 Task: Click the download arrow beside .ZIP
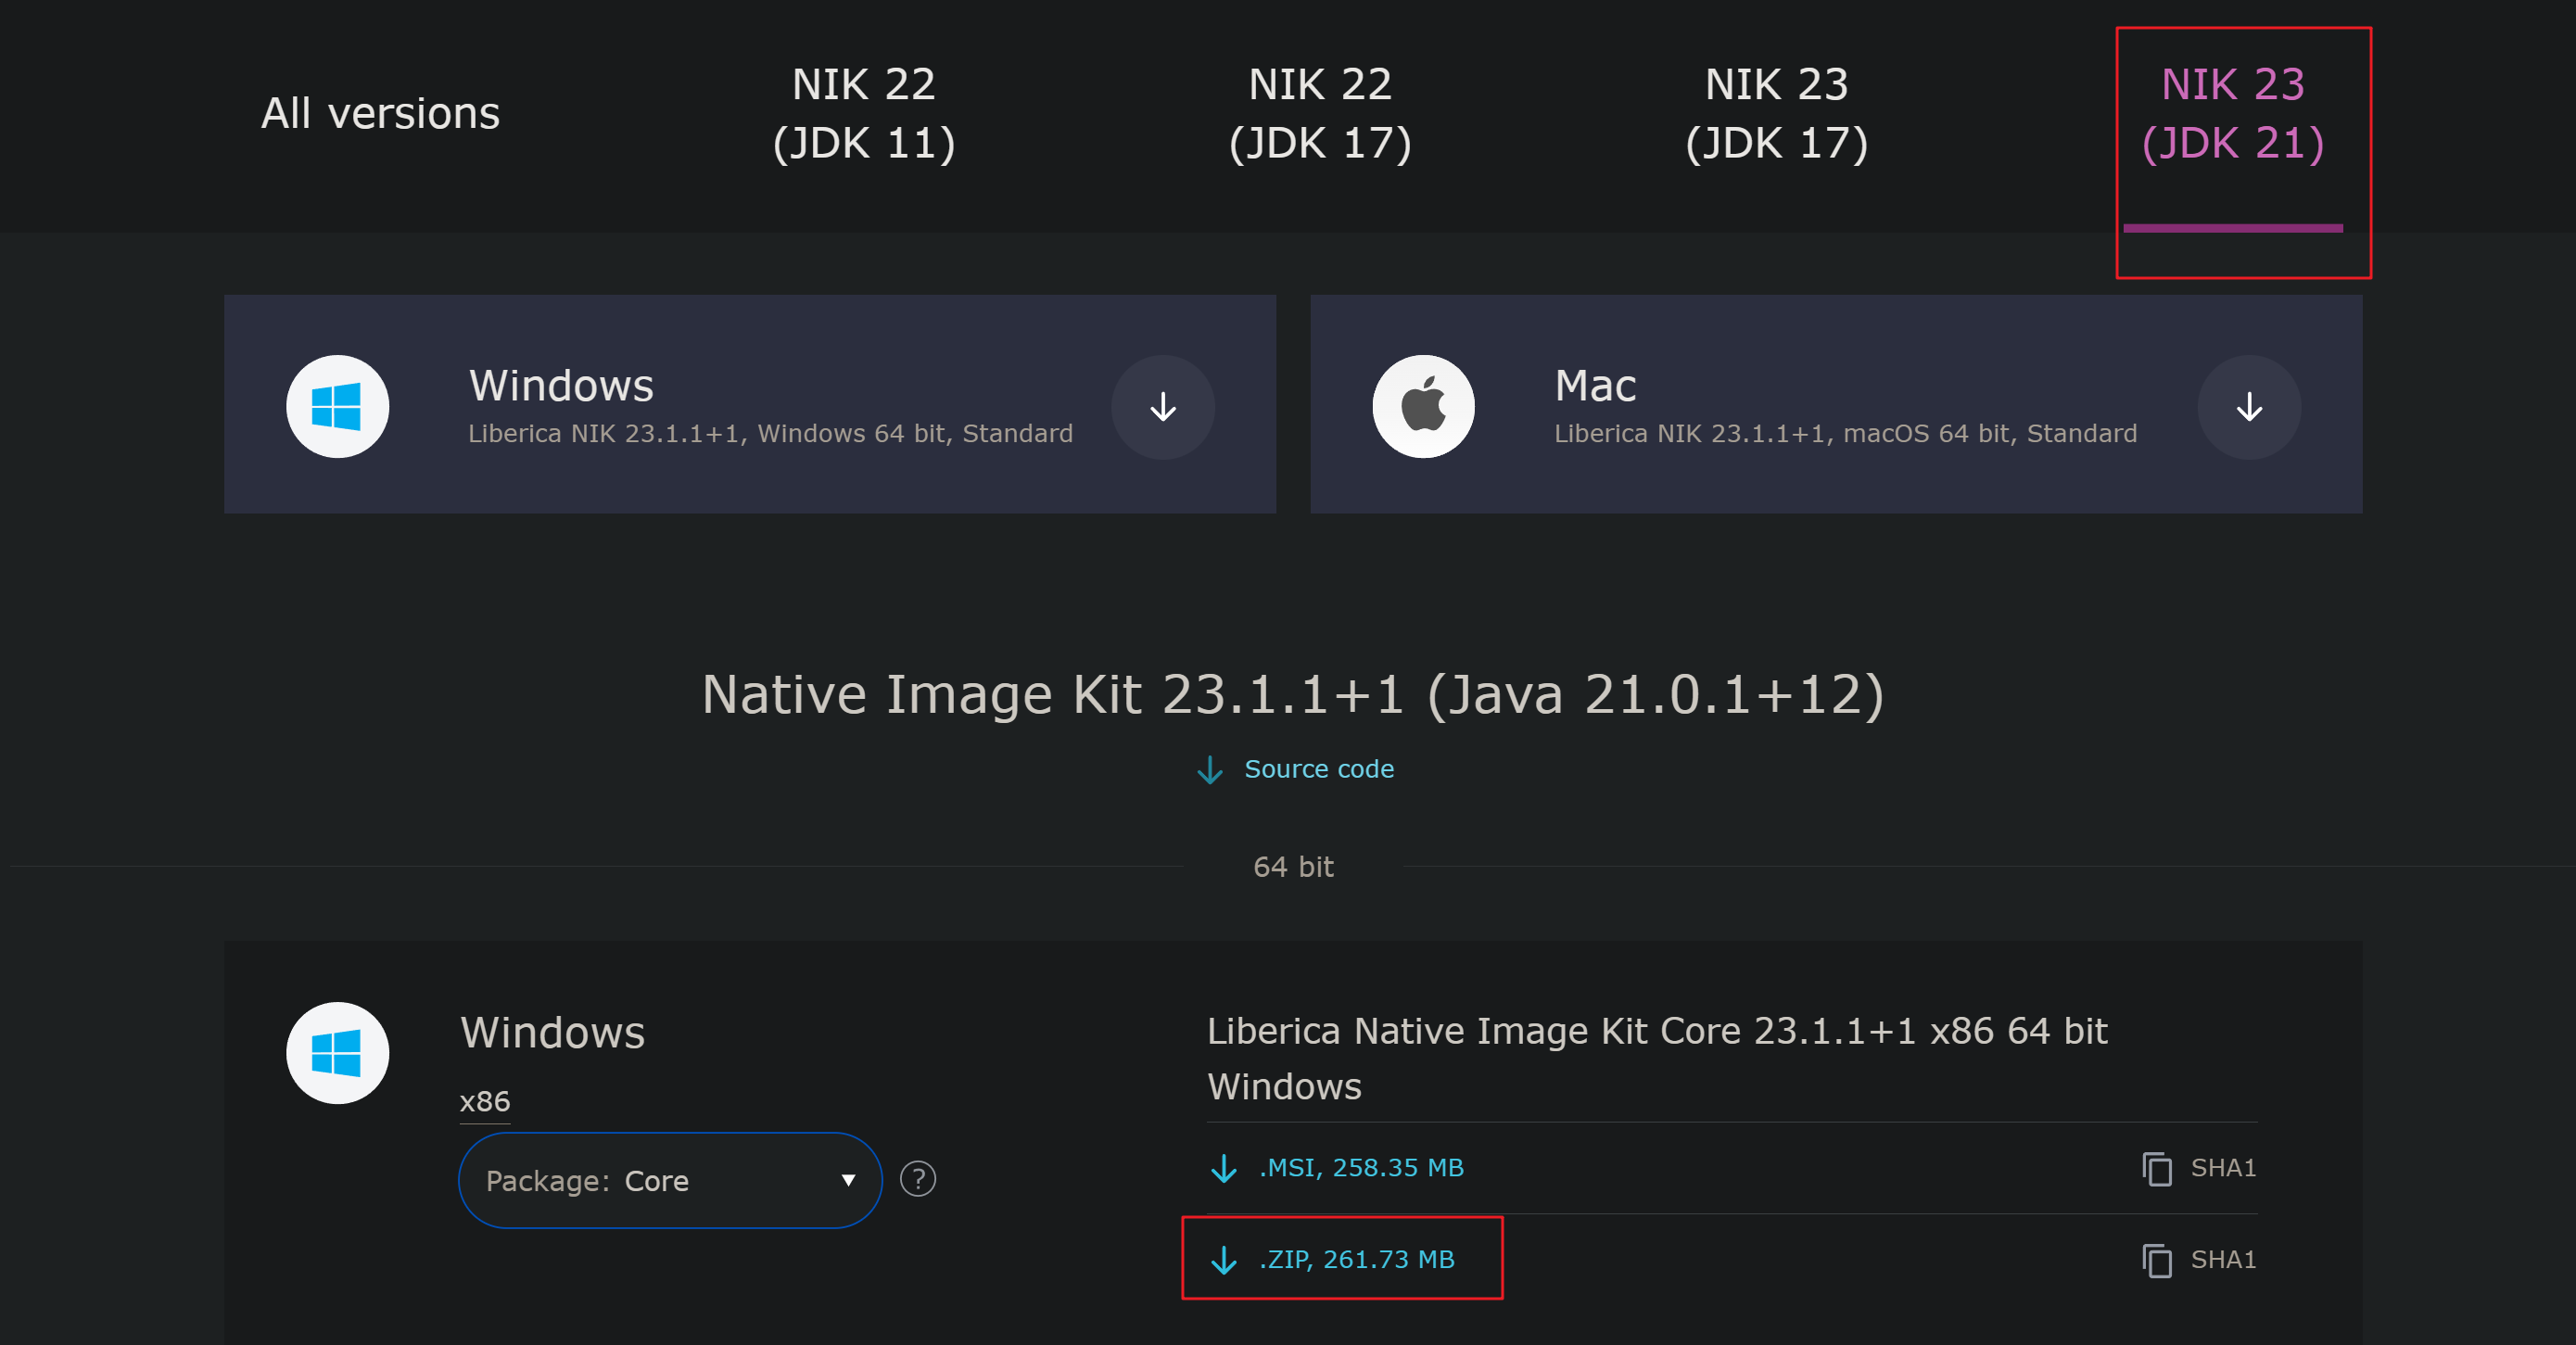(1224, 1260)
